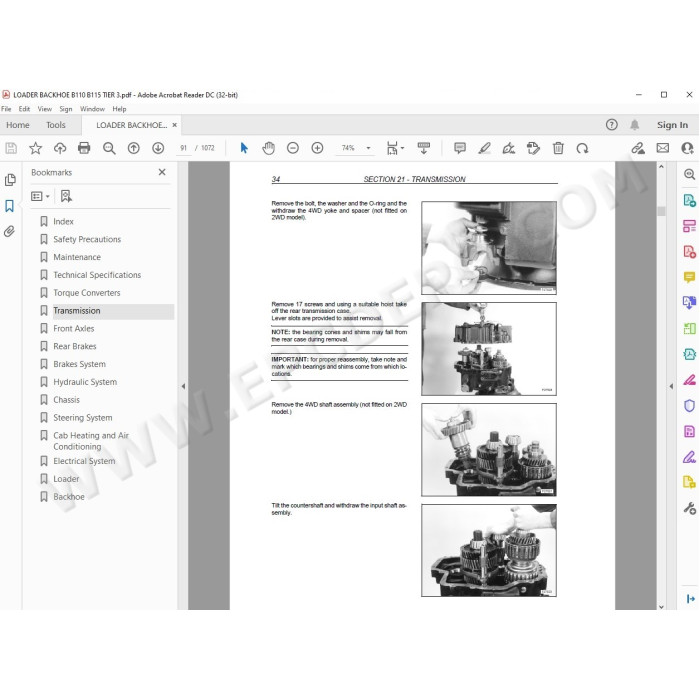
Task: Open the notifications bell
Action: 634,125
